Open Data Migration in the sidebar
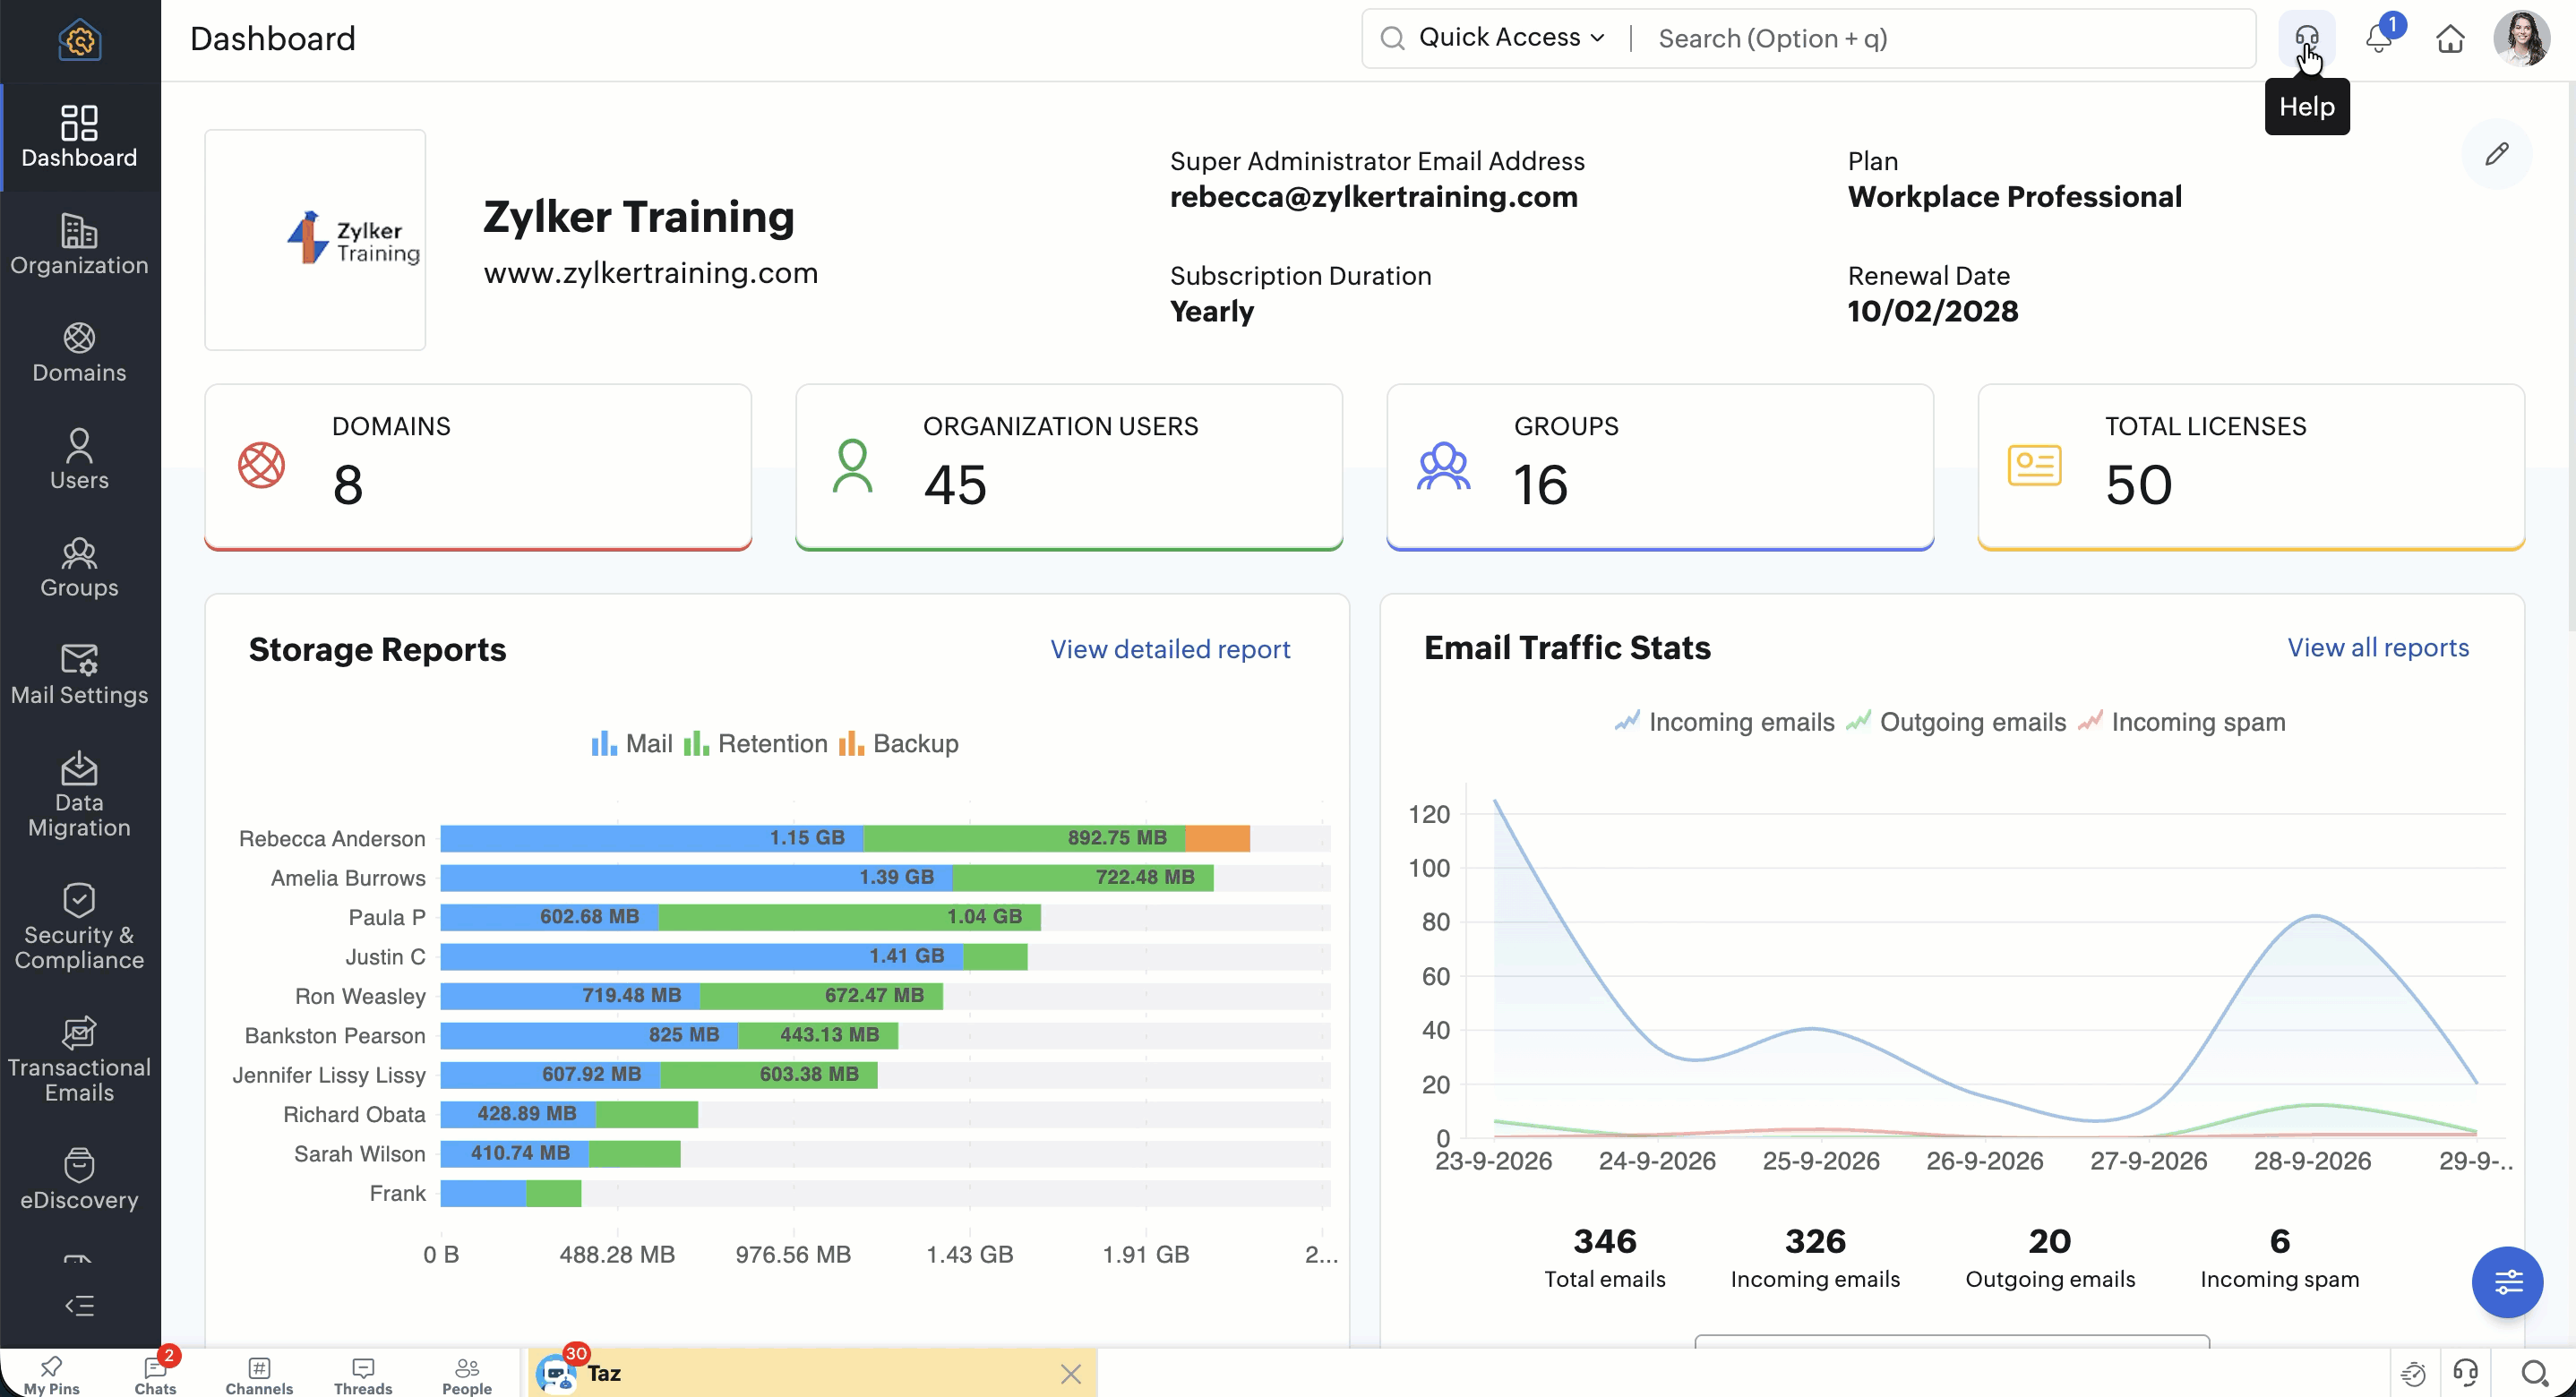 80,794
